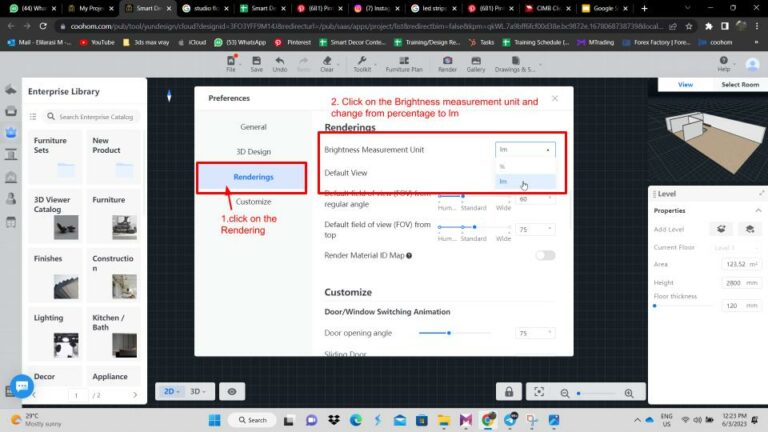
Task: Click the zoom out magnifier icon
Action: 564,393
